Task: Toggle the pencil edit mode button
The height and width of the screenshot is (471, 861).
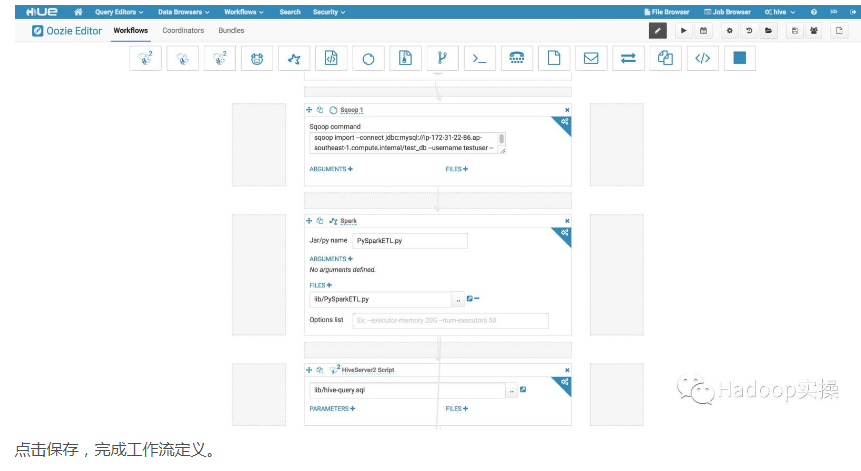Action: tap(658, 31)
